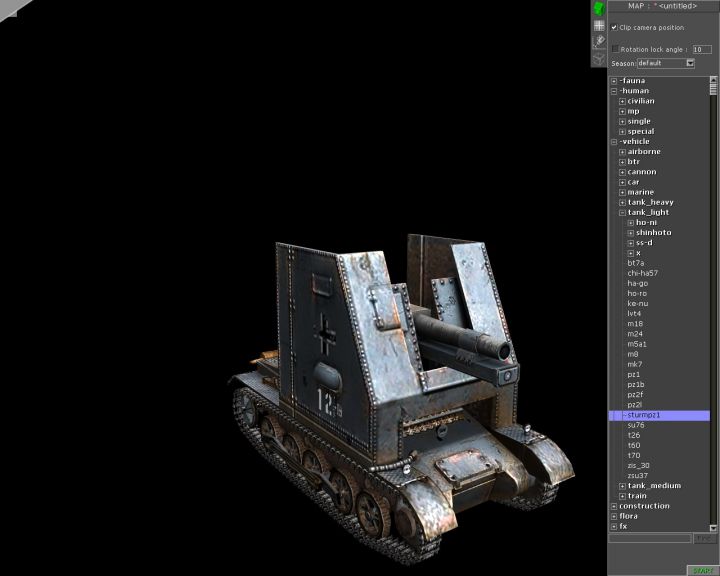Click the entity search text field
Viewport: 720px width, 576px height.
coord(650,539)
